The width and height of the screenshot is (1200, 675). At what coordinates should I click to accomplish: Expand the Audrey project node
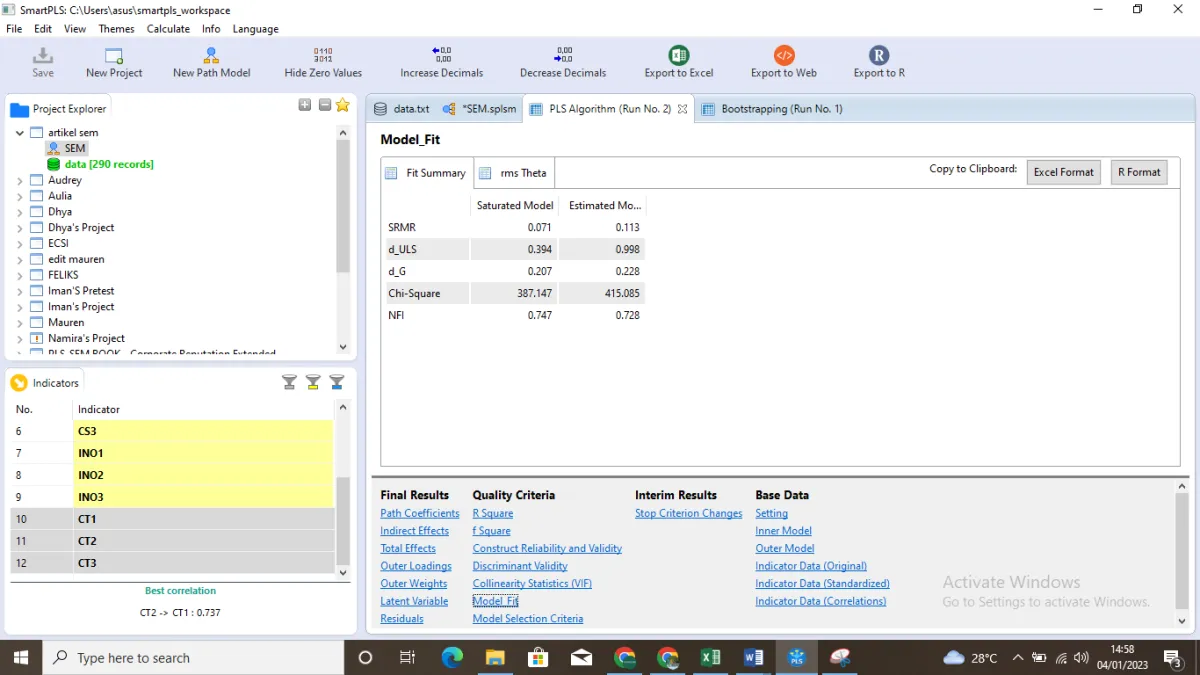19,180
